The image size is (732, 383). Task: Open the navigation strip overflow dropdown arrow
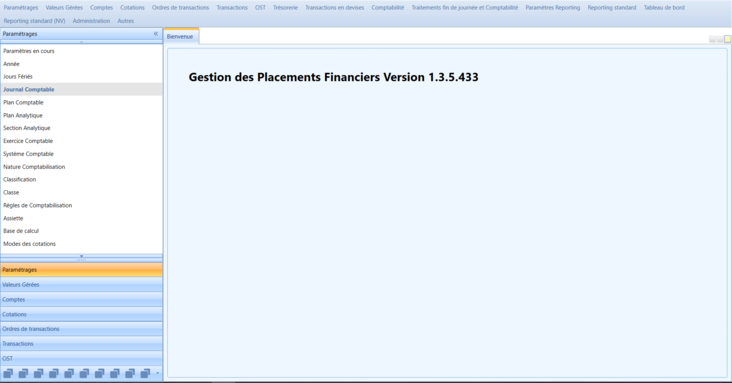click(x=158, y=373)
